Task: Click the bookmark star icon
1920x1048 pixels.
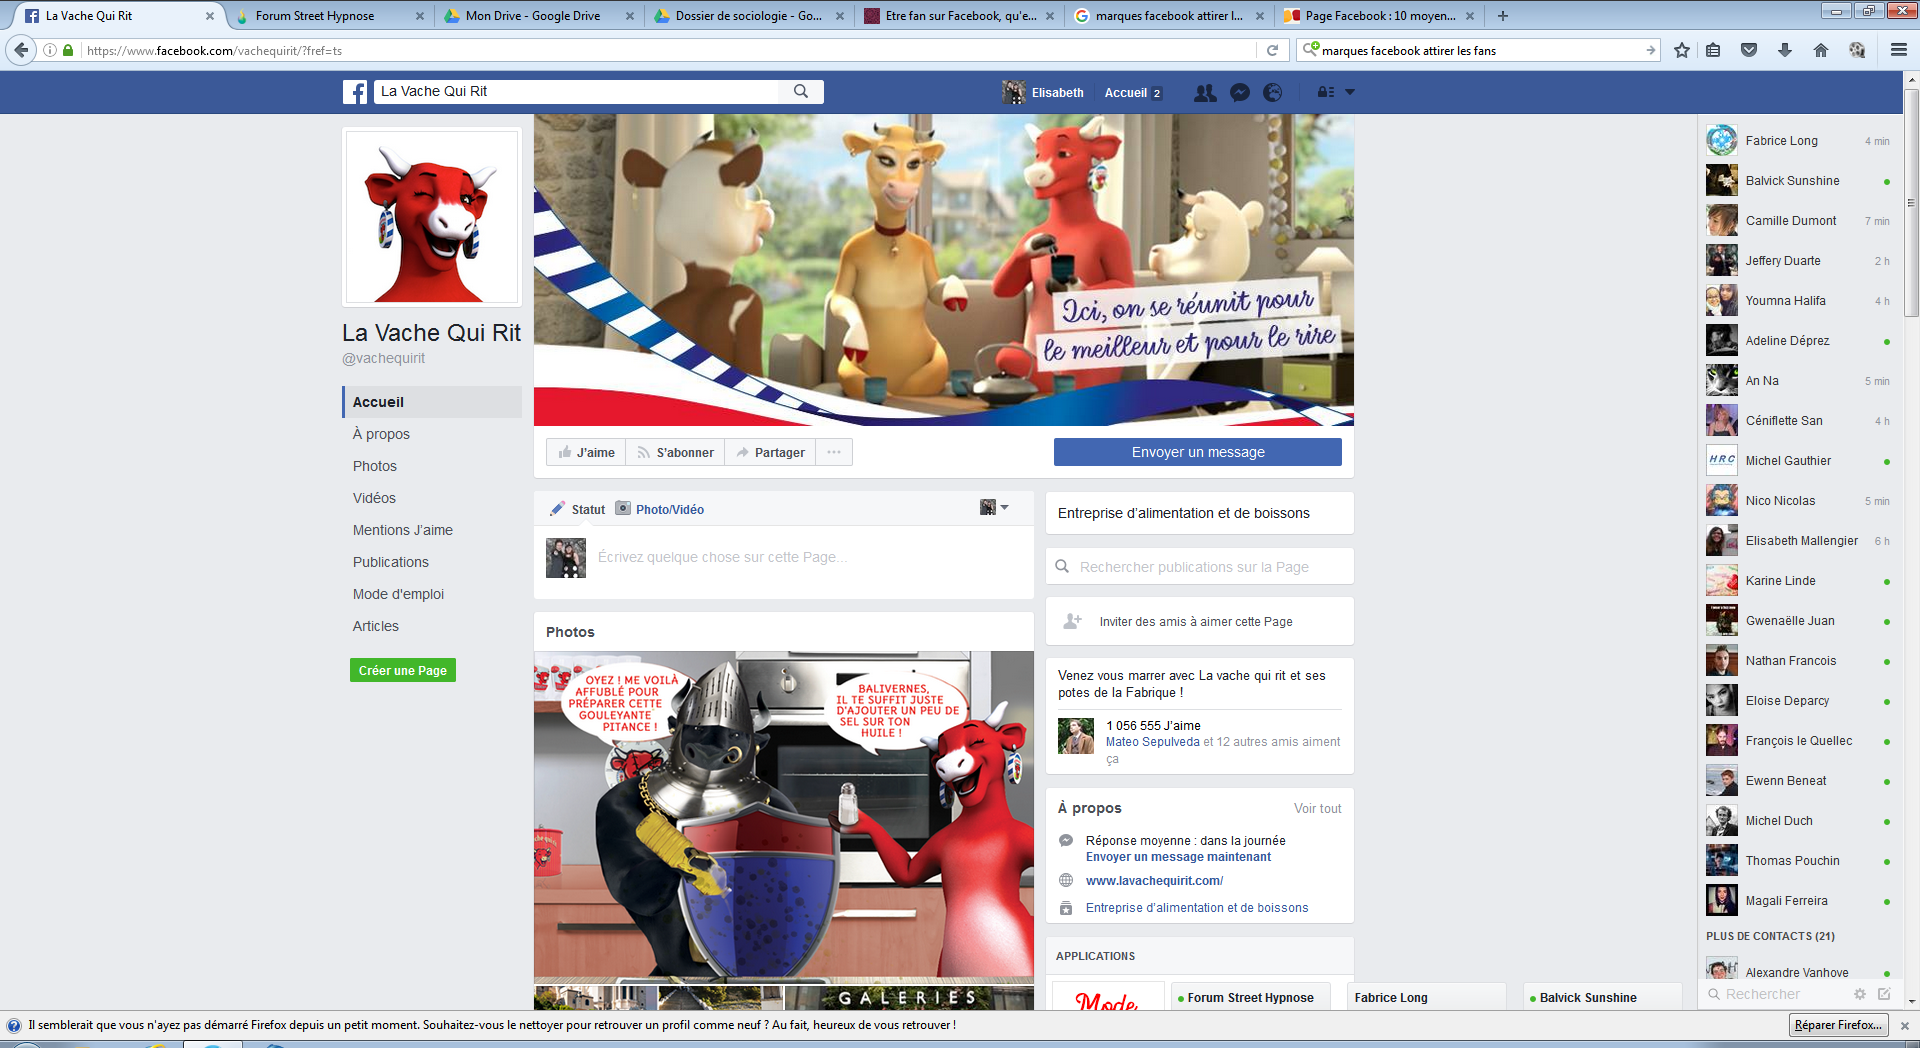Action: (1682, 50)
